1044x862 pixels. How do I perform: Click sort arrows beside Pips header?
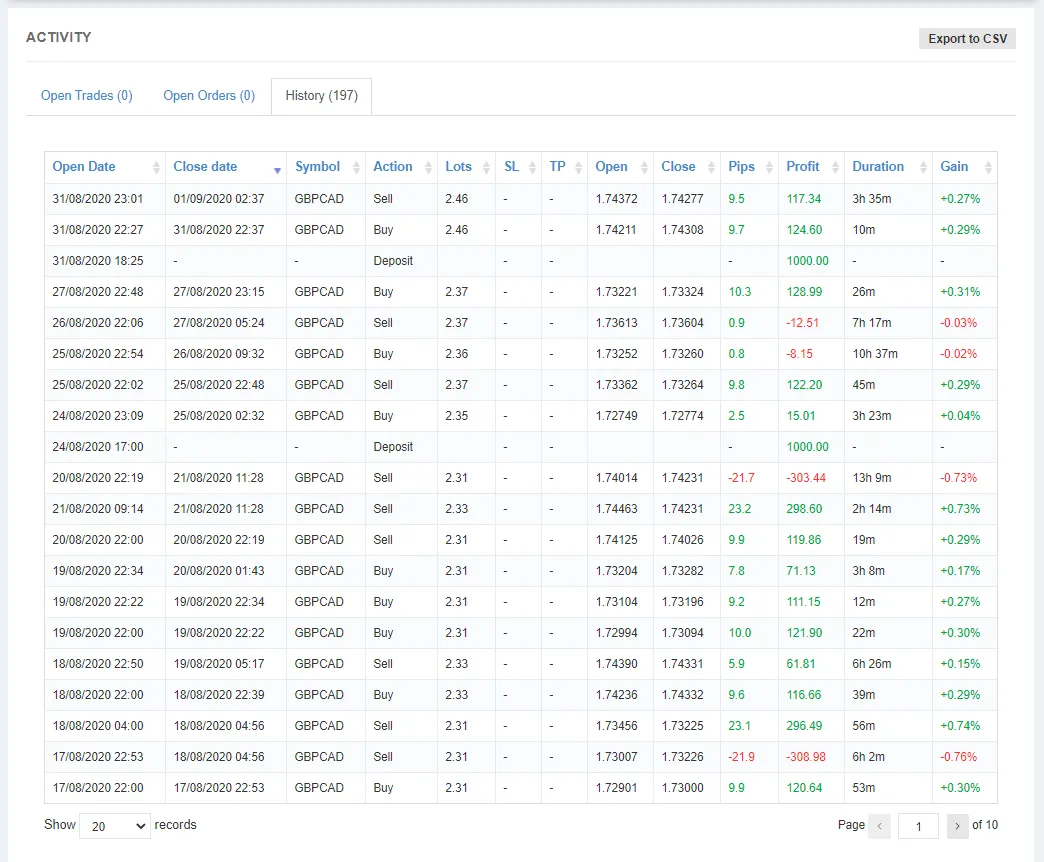click(769, 167)
